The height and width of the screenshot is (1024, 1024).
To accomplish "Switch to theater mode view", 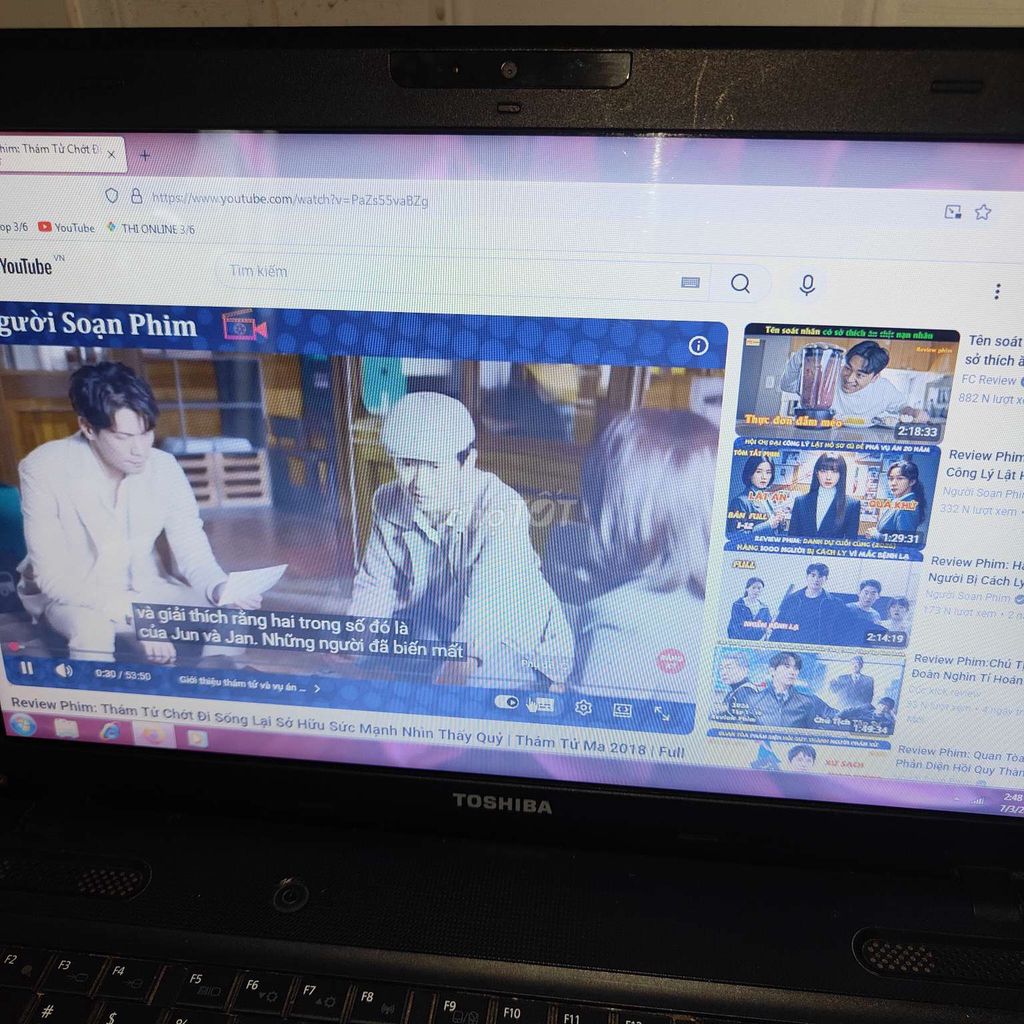I will click(x=622, y=710).
